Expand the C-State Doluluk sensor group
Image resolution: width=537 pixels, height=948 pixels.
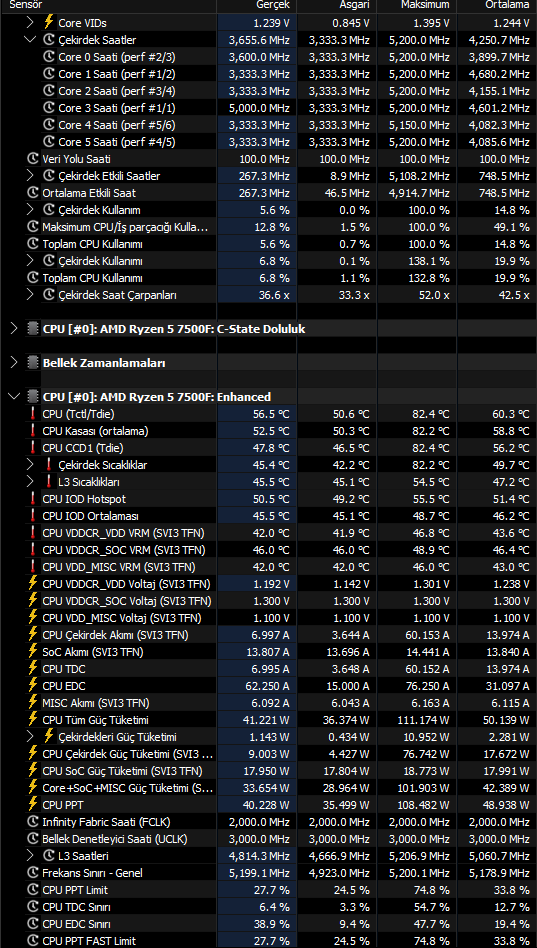[x=14, y=329]
